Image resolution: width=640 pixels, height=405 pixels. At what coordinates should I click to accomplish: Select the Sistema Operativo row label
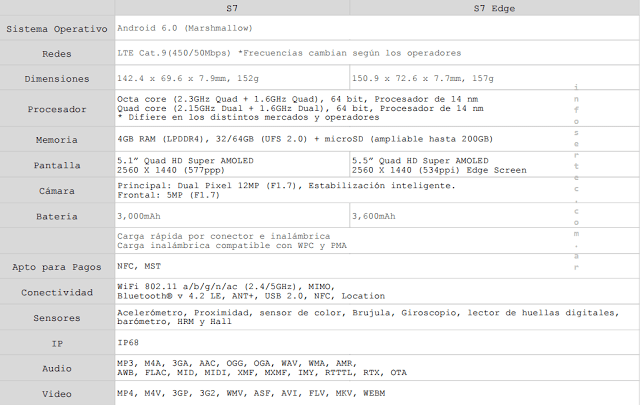click(x=56, y=29)
